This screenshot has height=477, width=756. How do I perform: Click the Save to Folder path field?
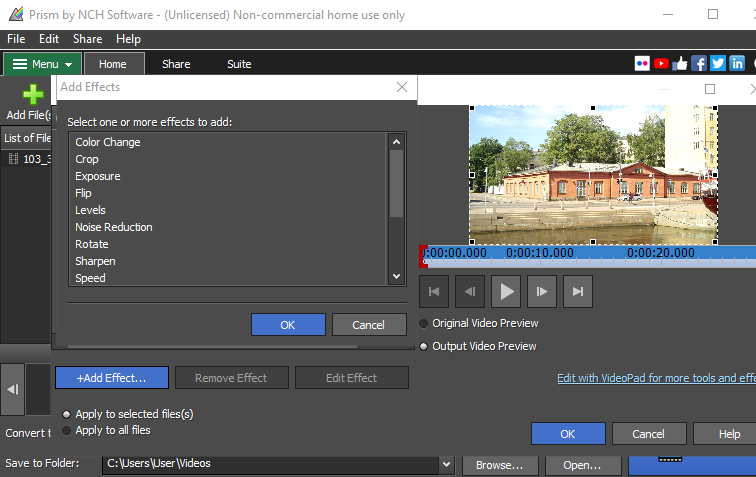pyautogui.click(x=270, y=464)
